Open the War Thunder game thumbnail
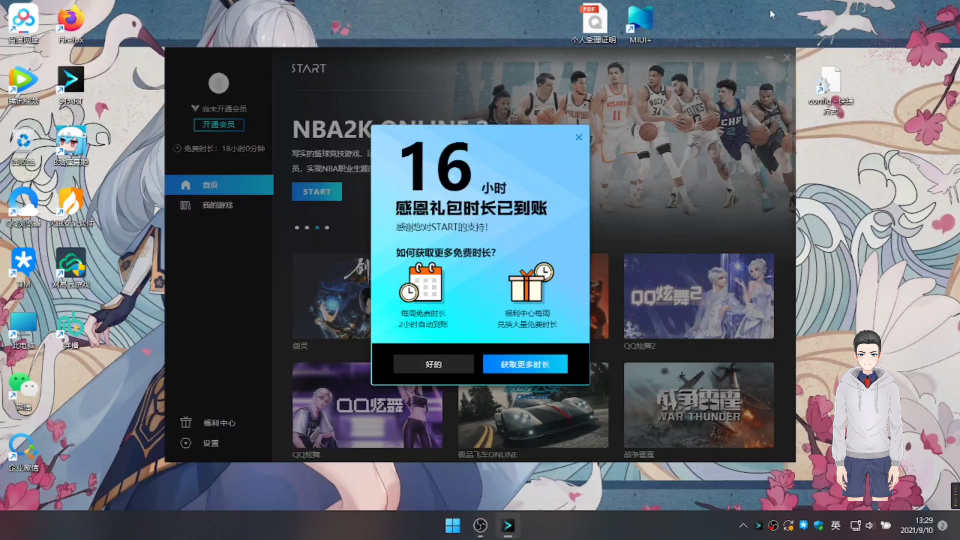Viewport: 960px width, 540px height. pos(699,405)
